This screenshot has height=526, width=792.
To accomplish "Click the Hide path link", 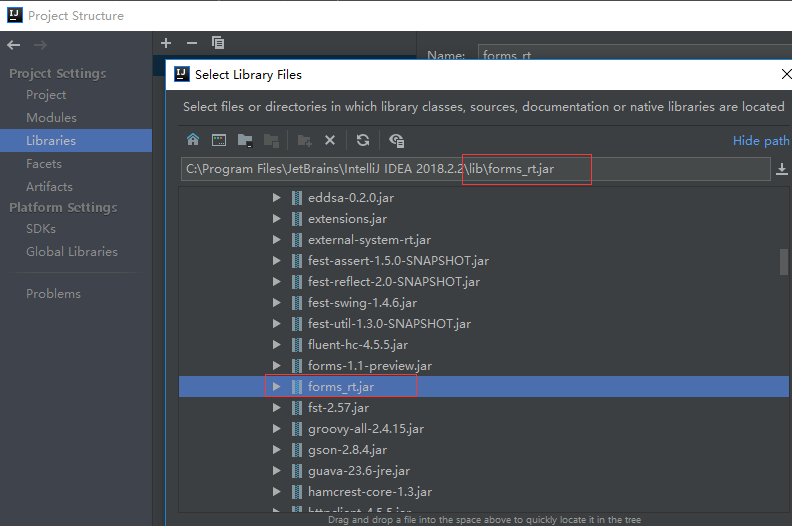I will (x=761, y=140).
